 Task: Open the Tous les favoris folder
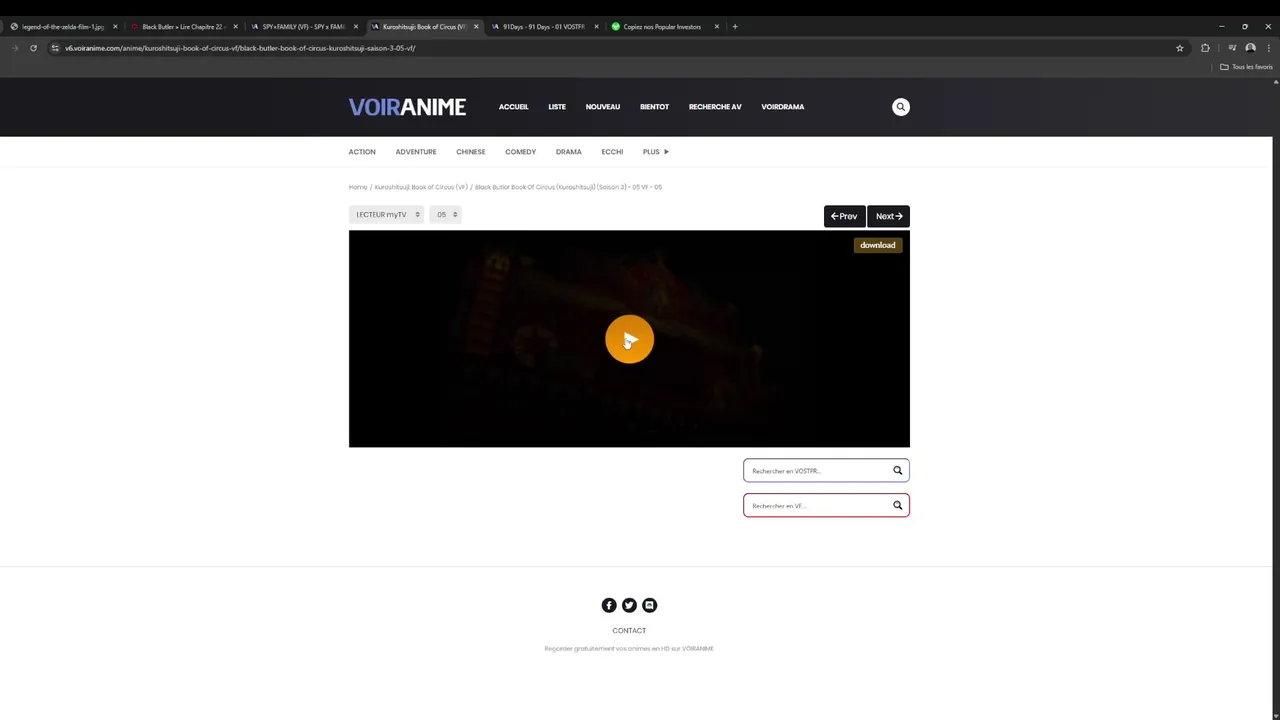tap(1246, 67)
